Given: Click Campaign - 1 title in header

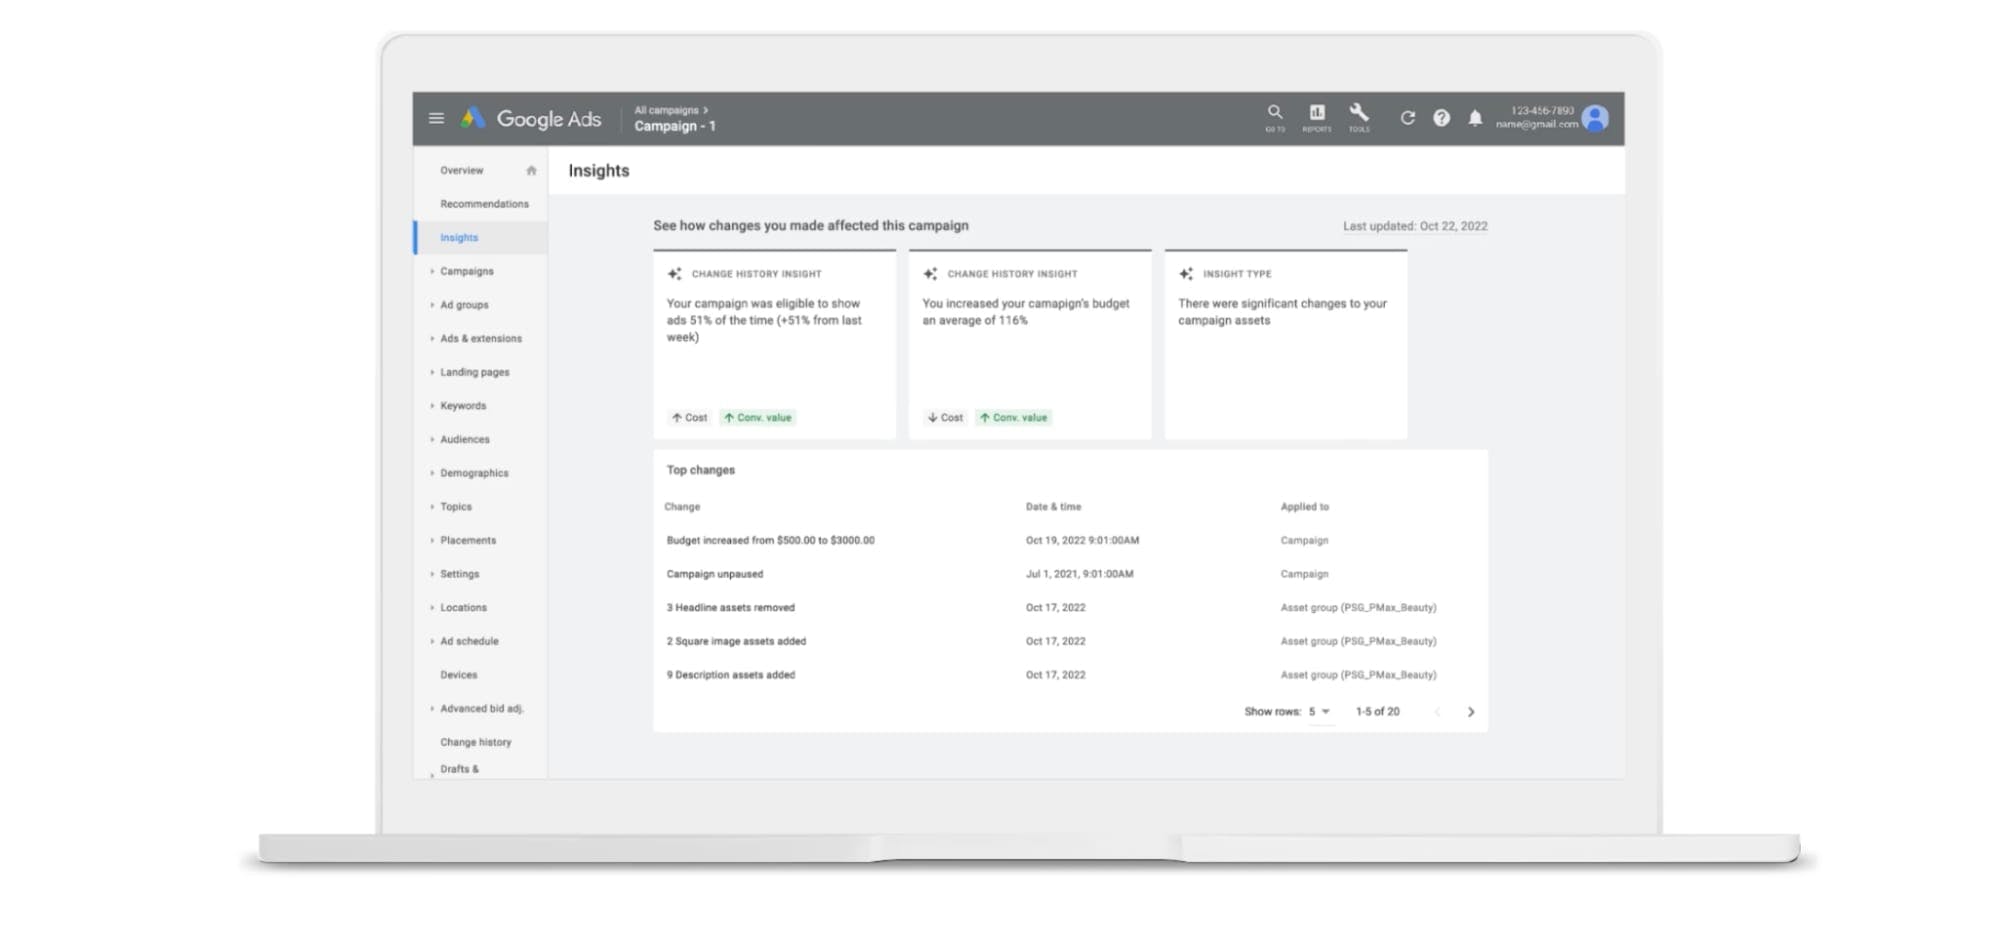Looking at the screenshot, I should click(x=675, y=126).
